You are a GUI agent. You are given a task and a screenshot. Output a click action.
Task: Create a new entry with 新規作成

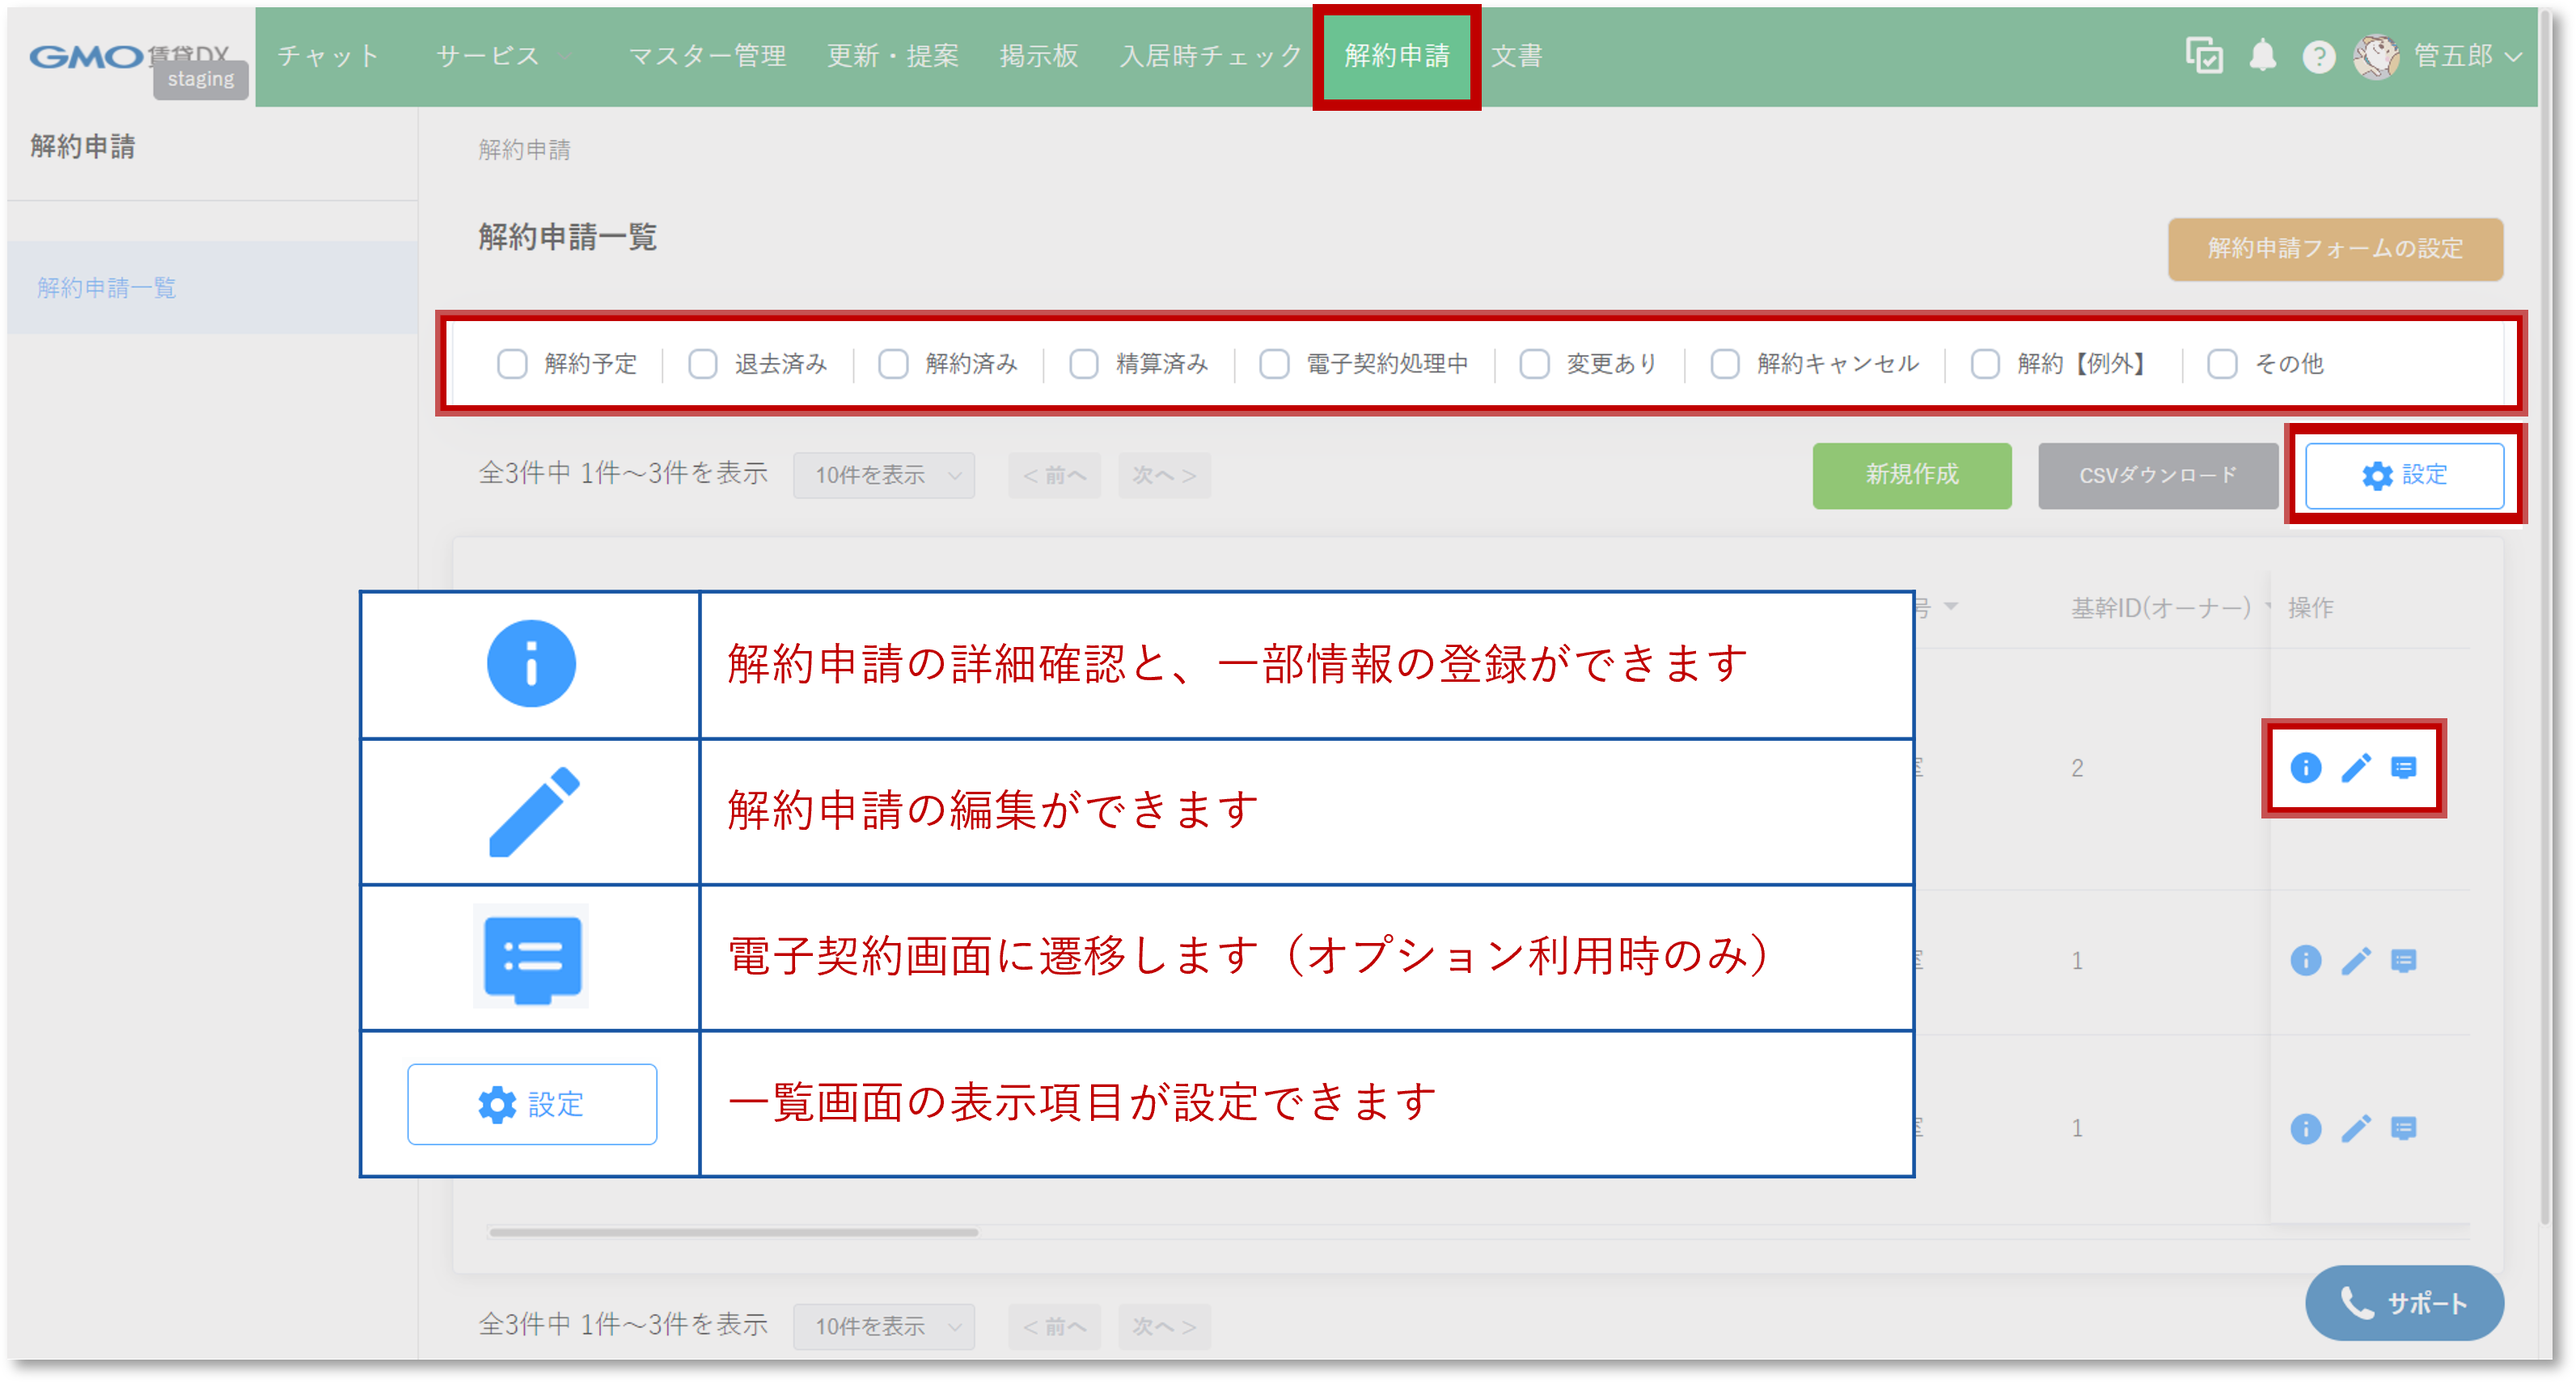tap(1911, 475)
